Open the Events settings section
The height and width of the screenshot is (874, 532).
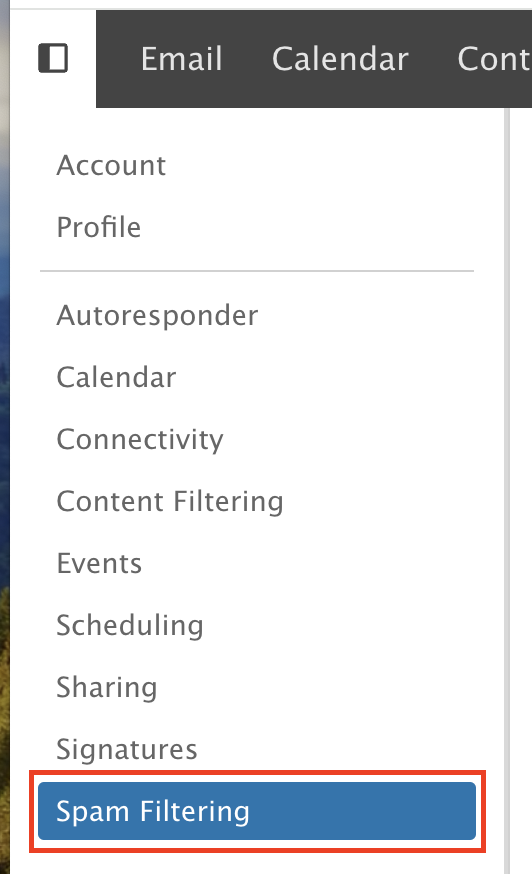coord(99,563)
